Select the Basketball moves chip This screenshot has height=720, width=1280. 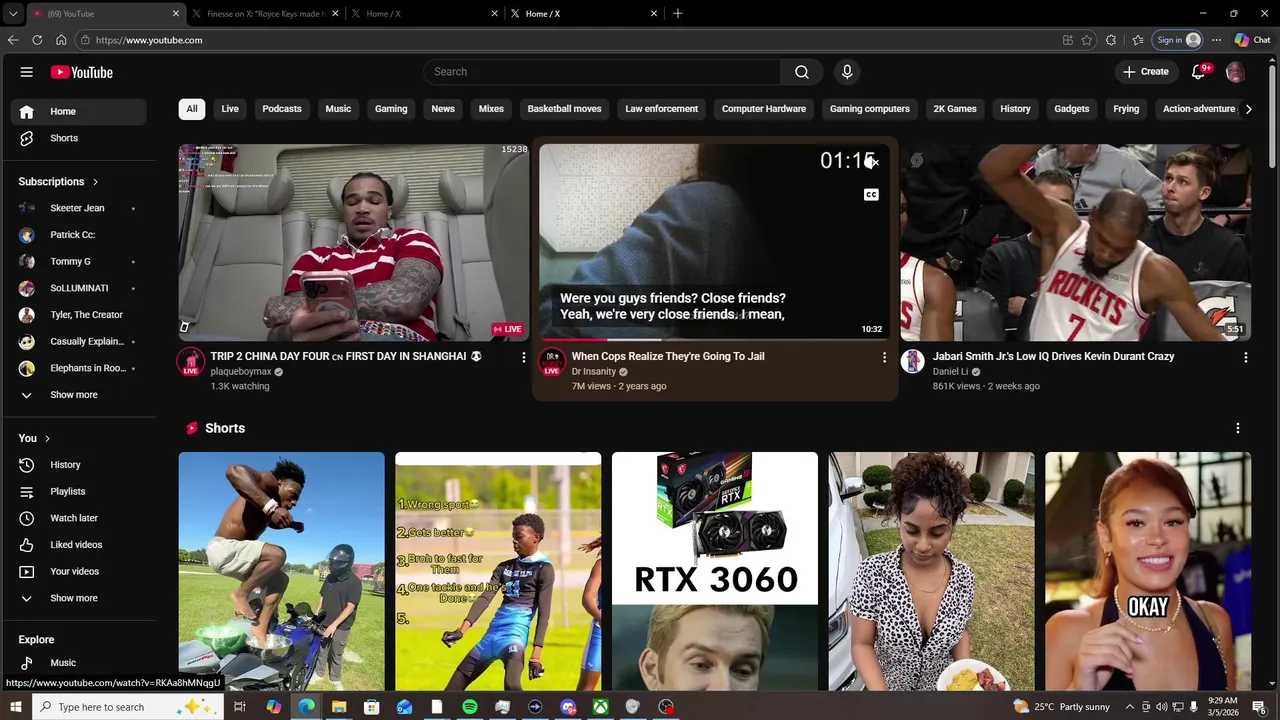pyautogui.click(x=565, y=109)
